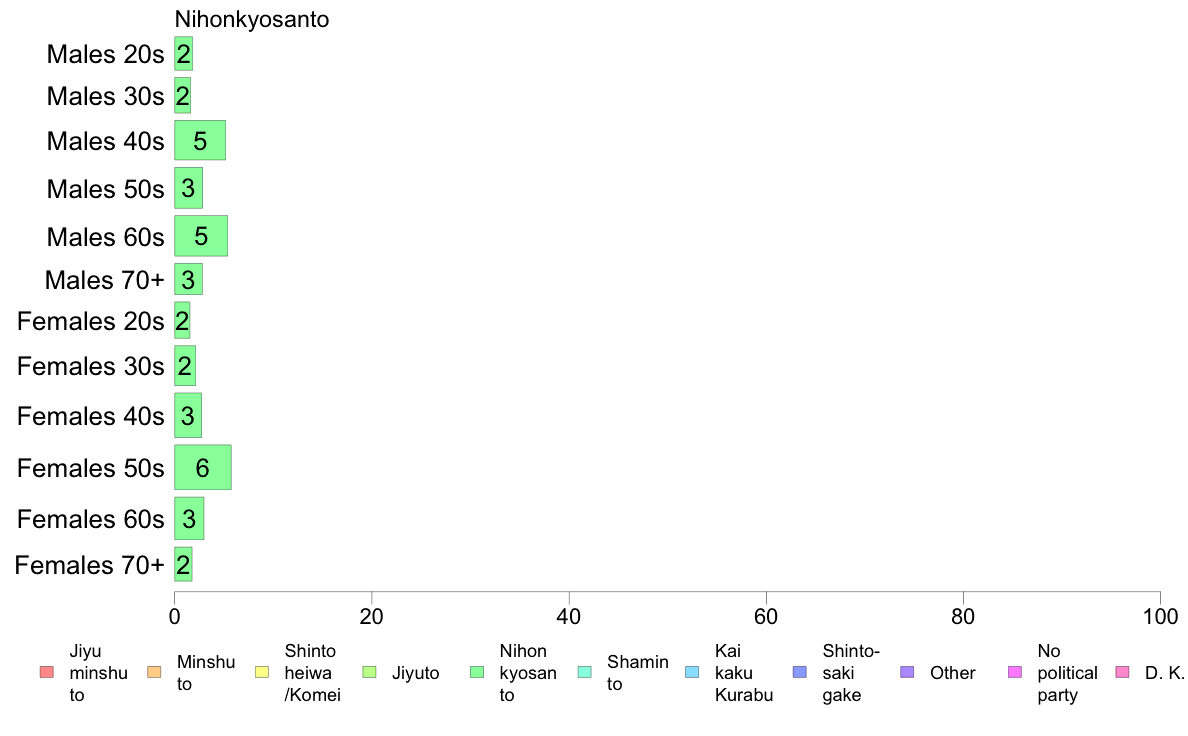Click the Males 50s axis label
1188x736 pixels.
[105, 189]
